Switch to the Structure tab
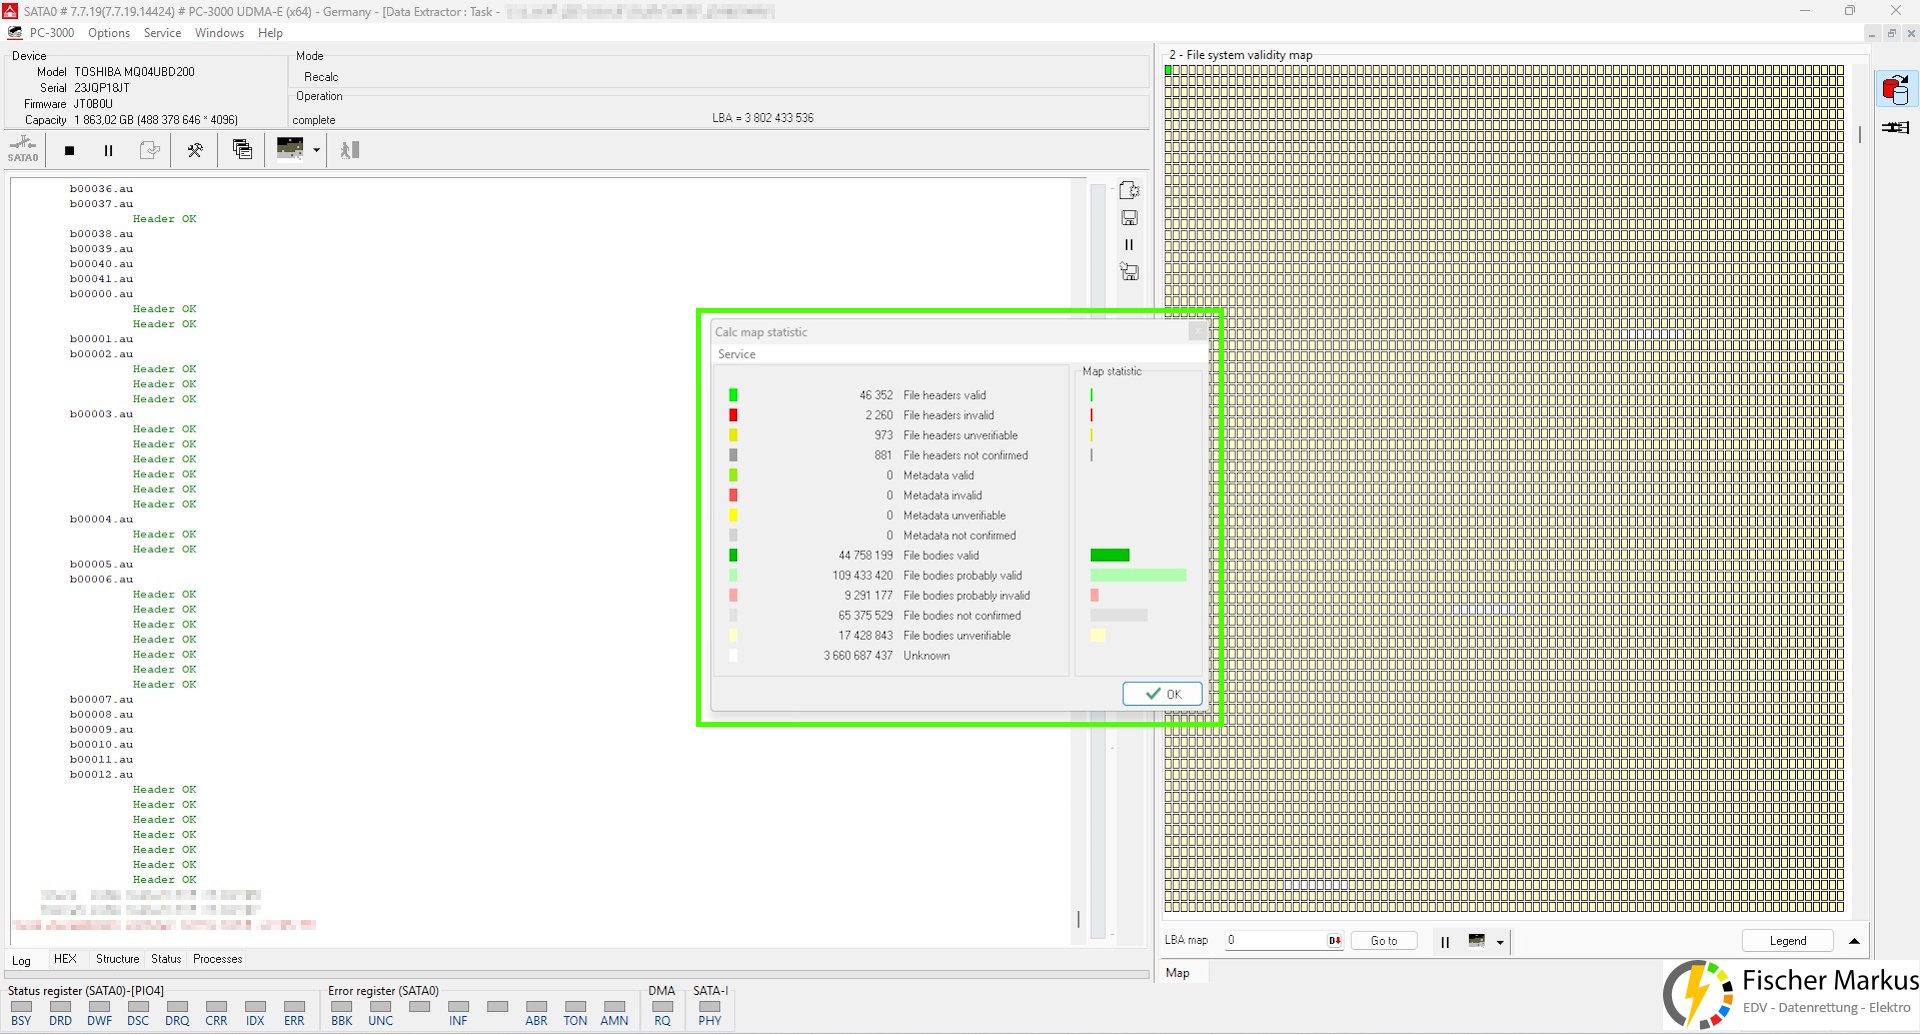This screenshot has width=1920, height=1034. point(117,959)
